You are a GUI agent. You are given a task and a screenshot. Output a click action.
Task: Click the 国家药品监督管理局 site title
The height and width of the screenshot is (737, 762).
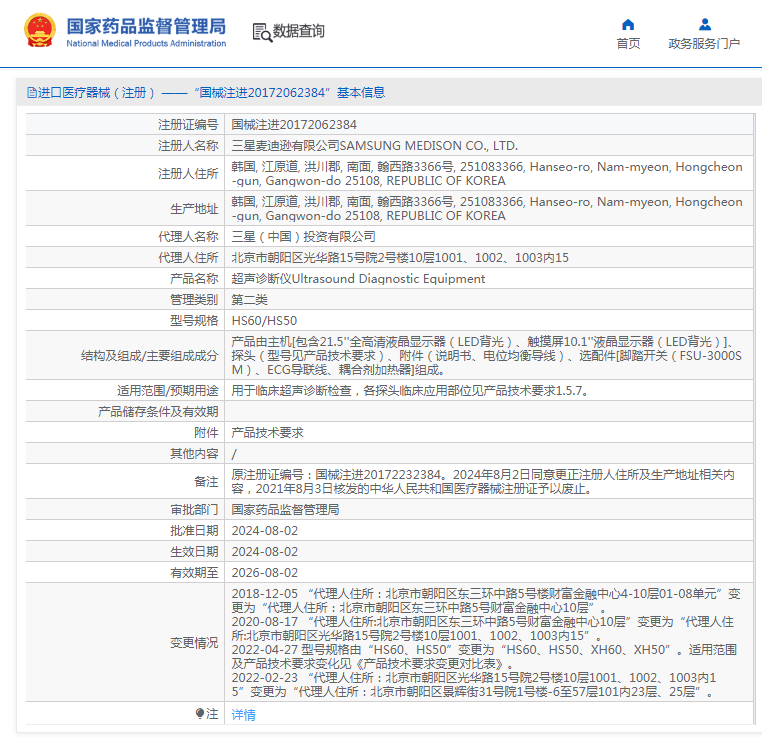[146, 25]
